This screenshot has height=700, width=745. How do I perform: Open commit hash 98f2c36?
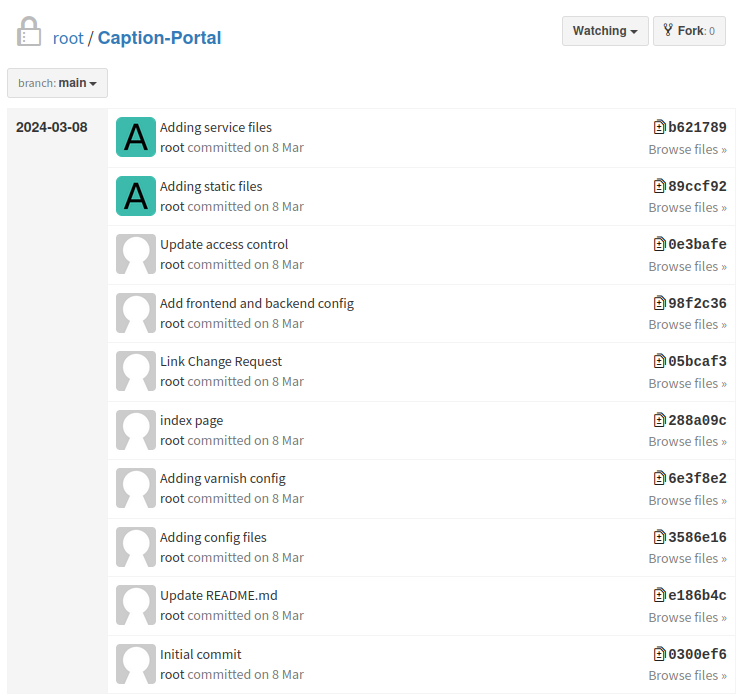tap(697, 303)
